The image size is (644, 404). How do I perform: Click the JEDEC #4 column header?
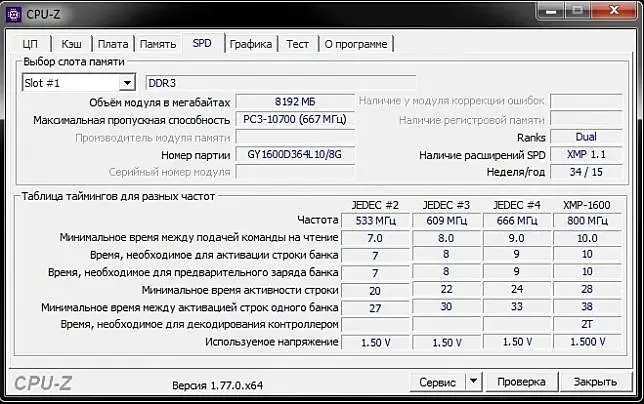coord(517,205)
